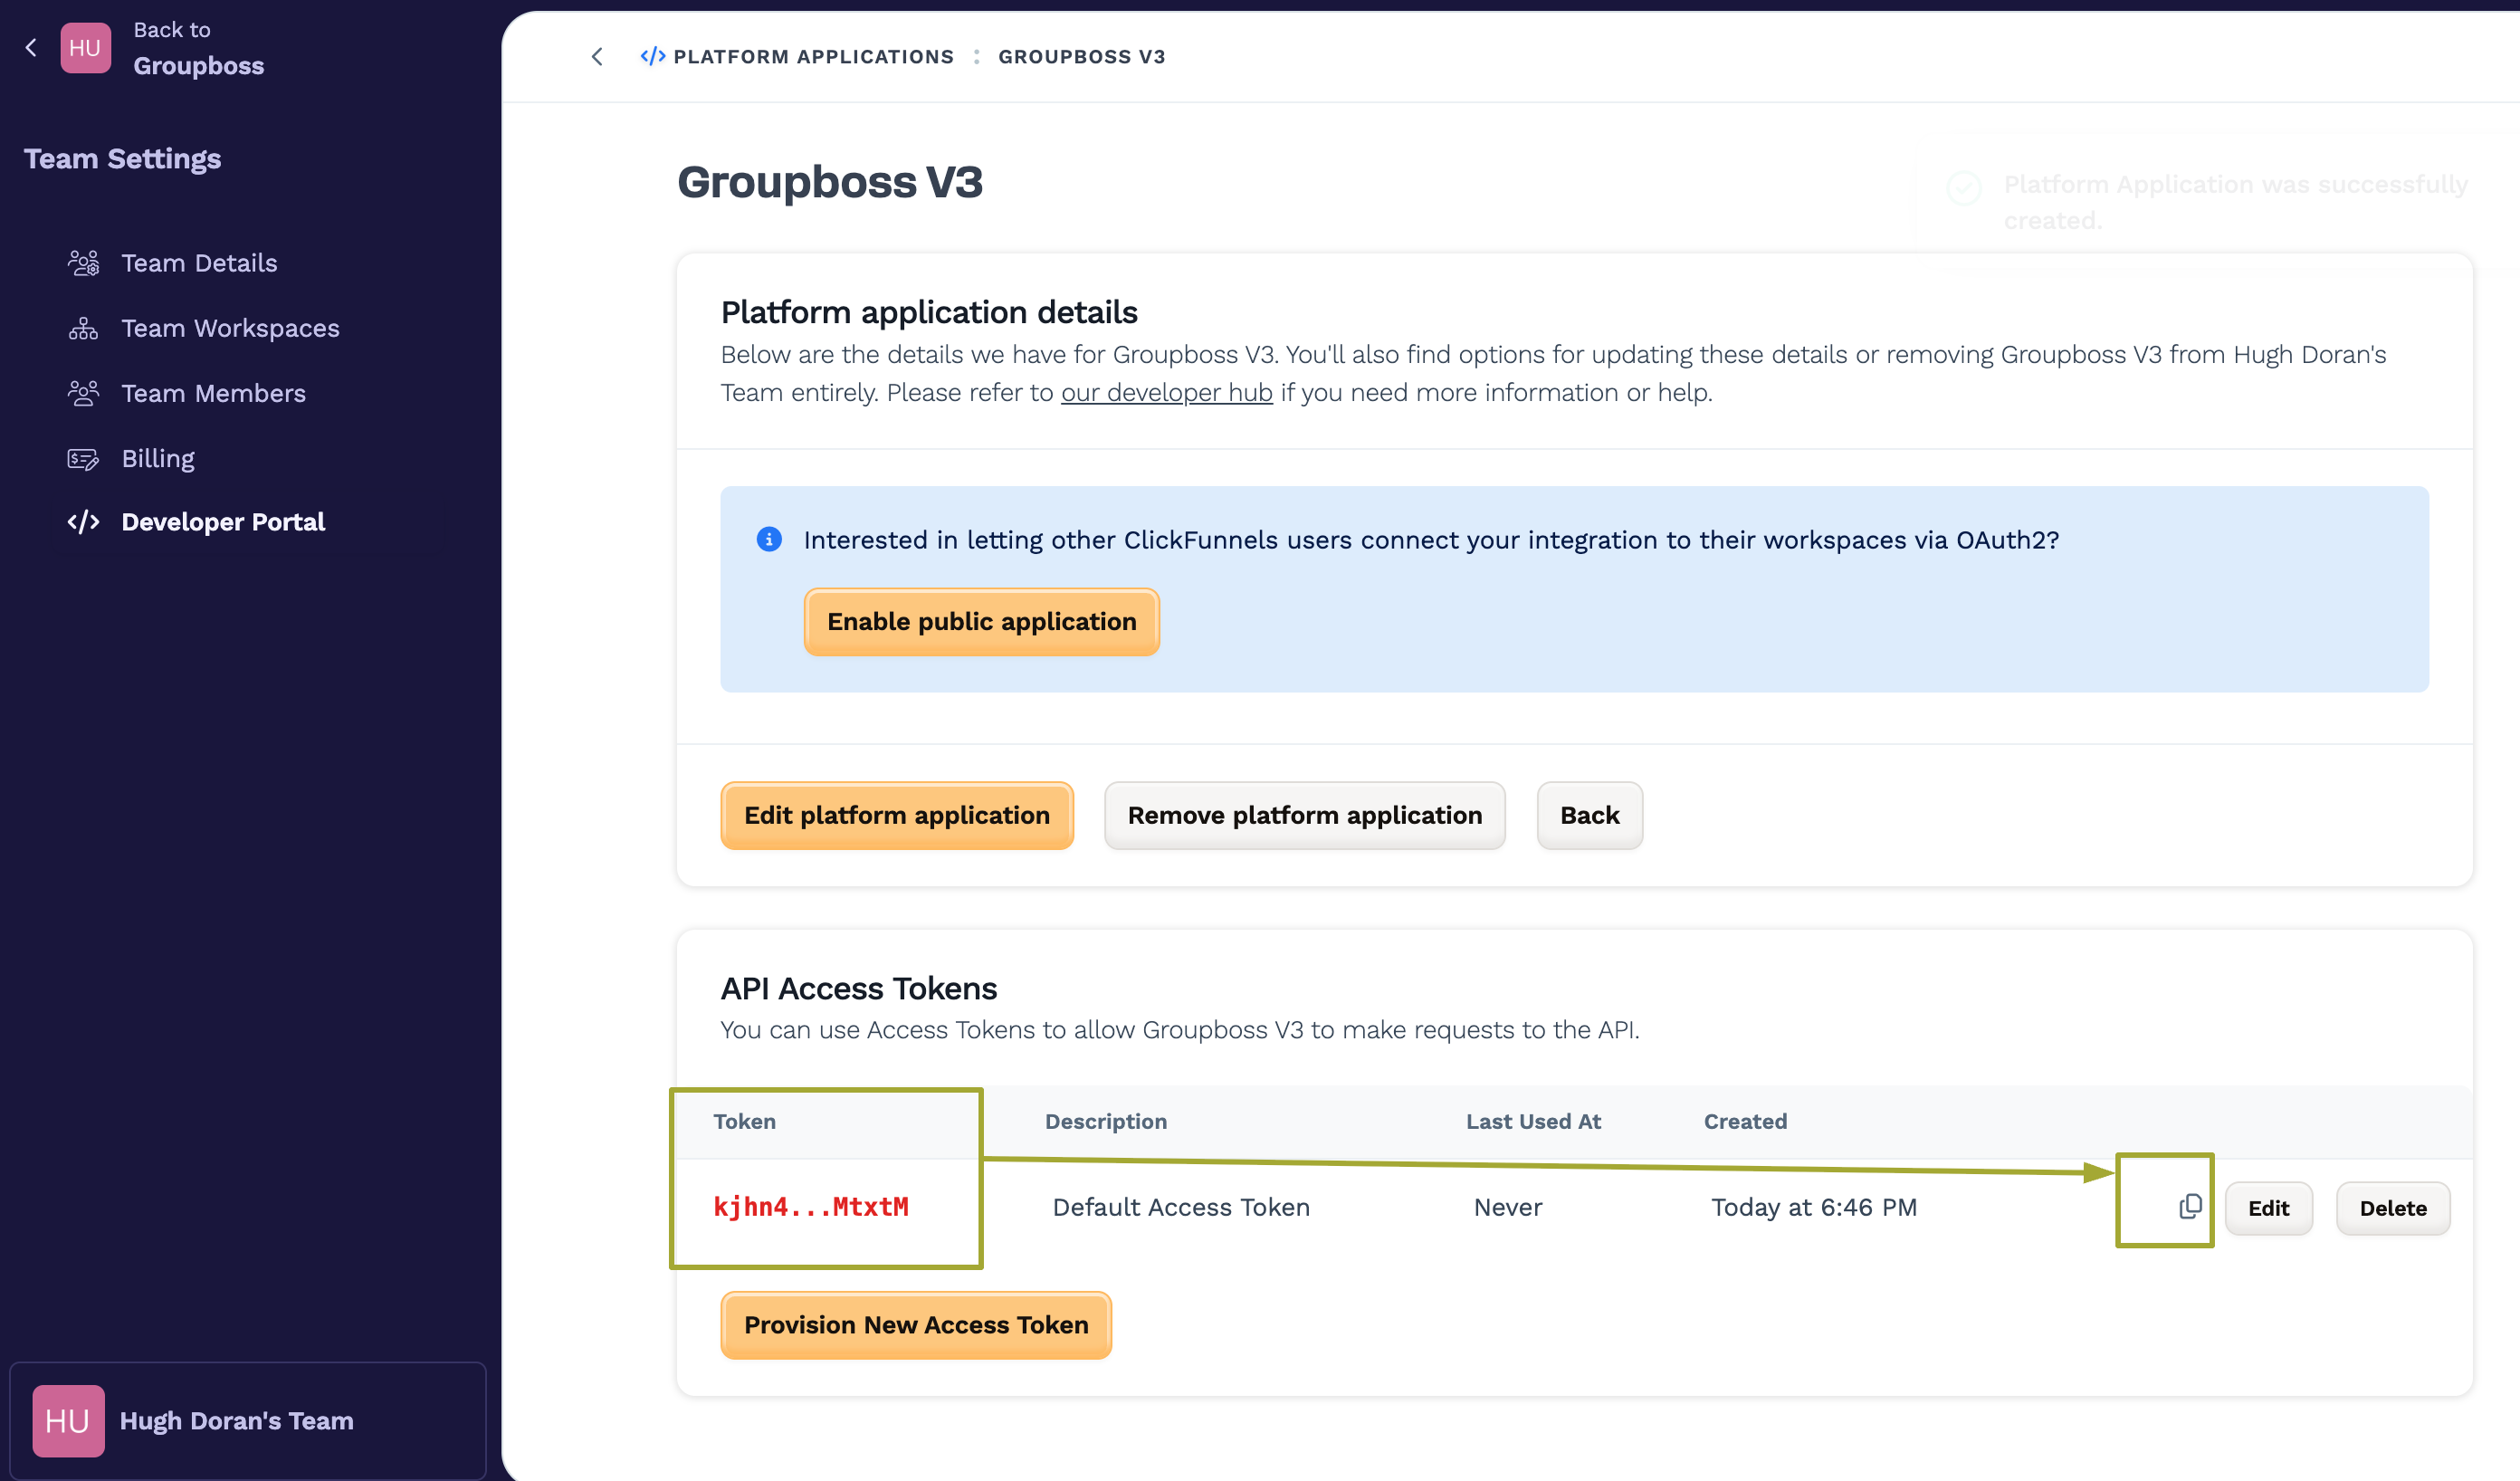Open Team Workspaces settings

click(x=230, y=328)
